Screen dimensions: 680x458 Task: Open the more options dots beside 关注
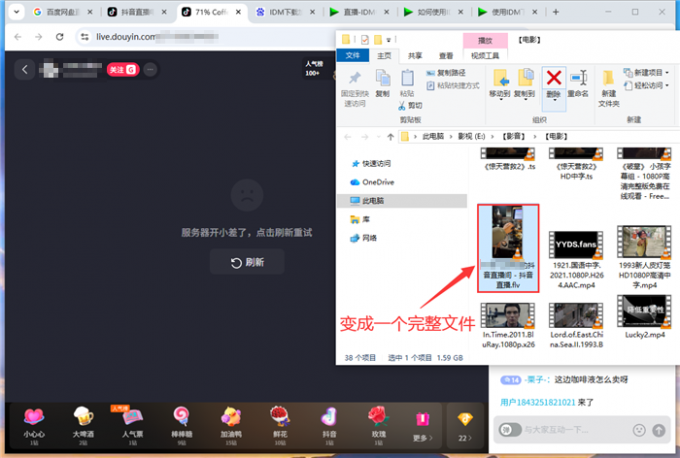pyautogui.click(x=150, y=70)
